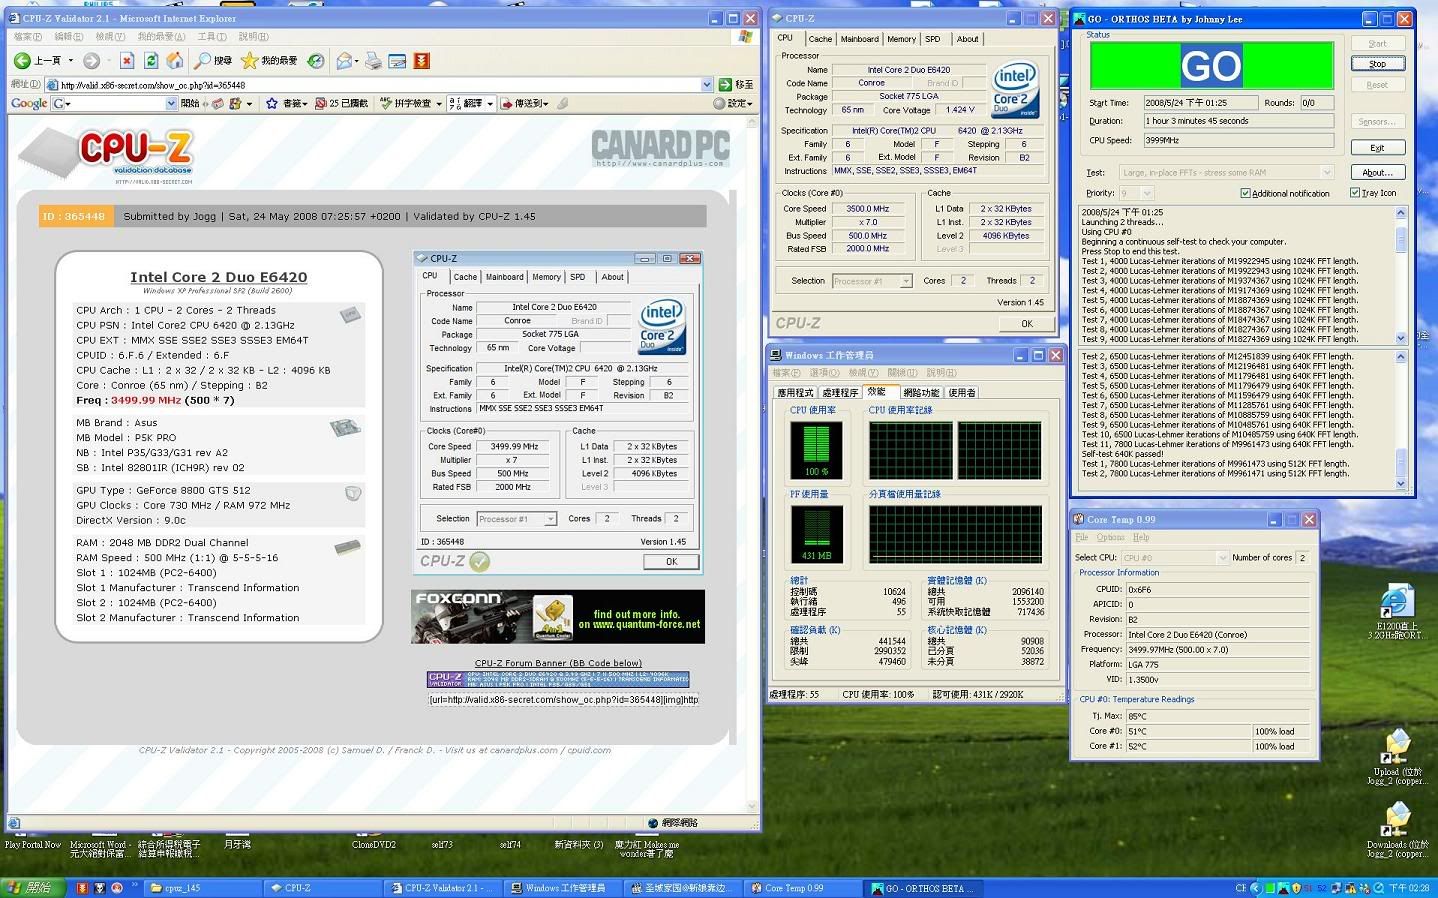
Task: Click the PF usage 431 MB meter
Action: point(816,533)
